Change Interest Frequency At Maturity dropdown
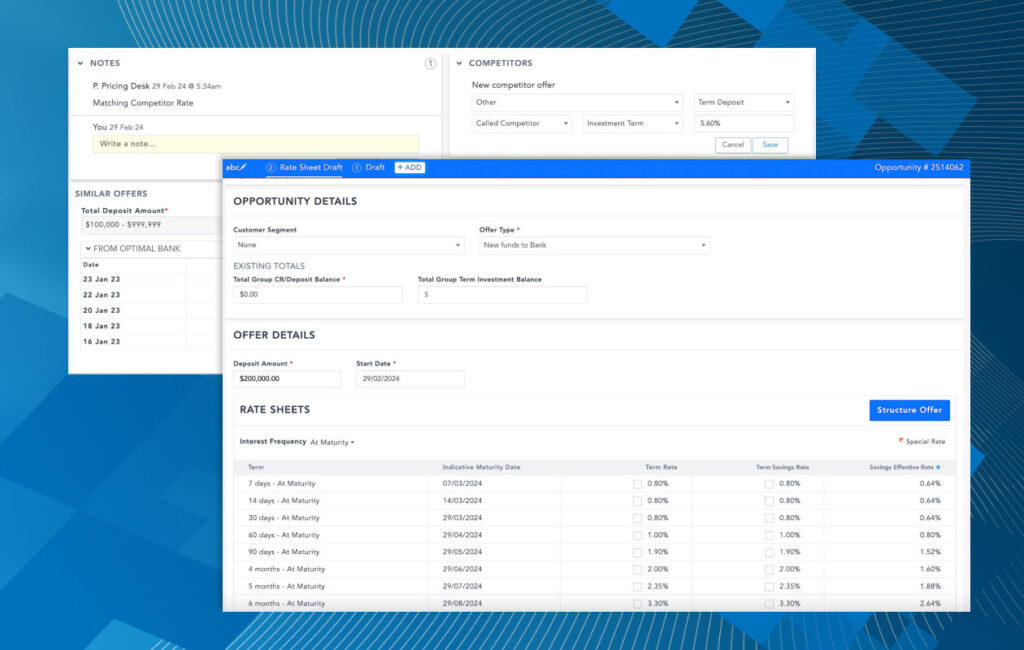The width and height of the screenshot is (1024, 650). [x=332, y=442]
